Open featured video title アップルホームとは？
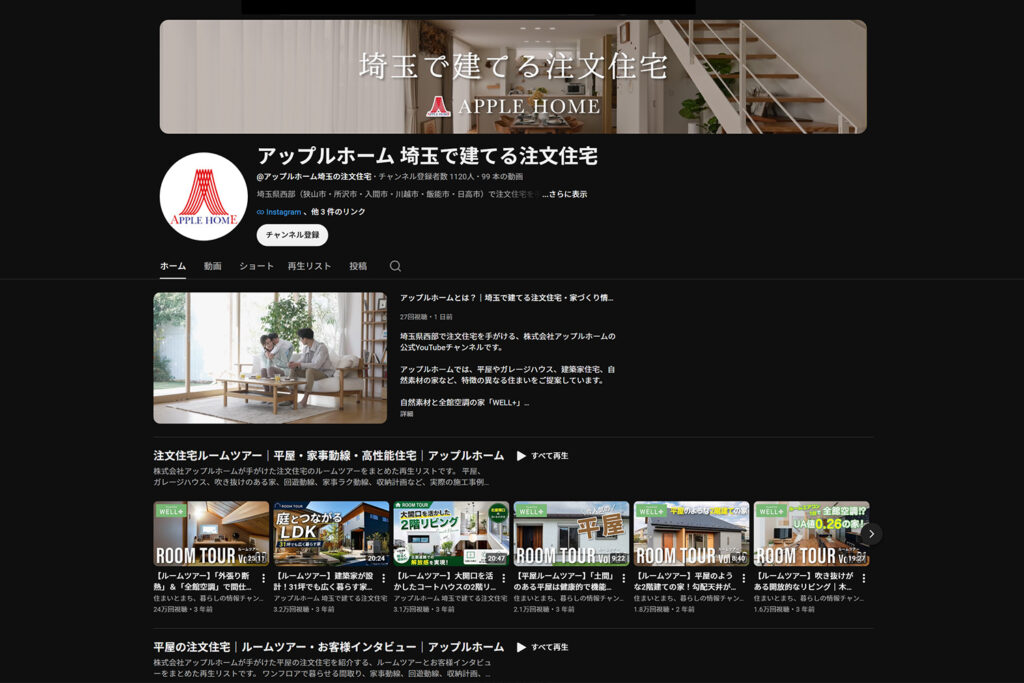Viewport: 1024px width, 683px height. point(506,298)
